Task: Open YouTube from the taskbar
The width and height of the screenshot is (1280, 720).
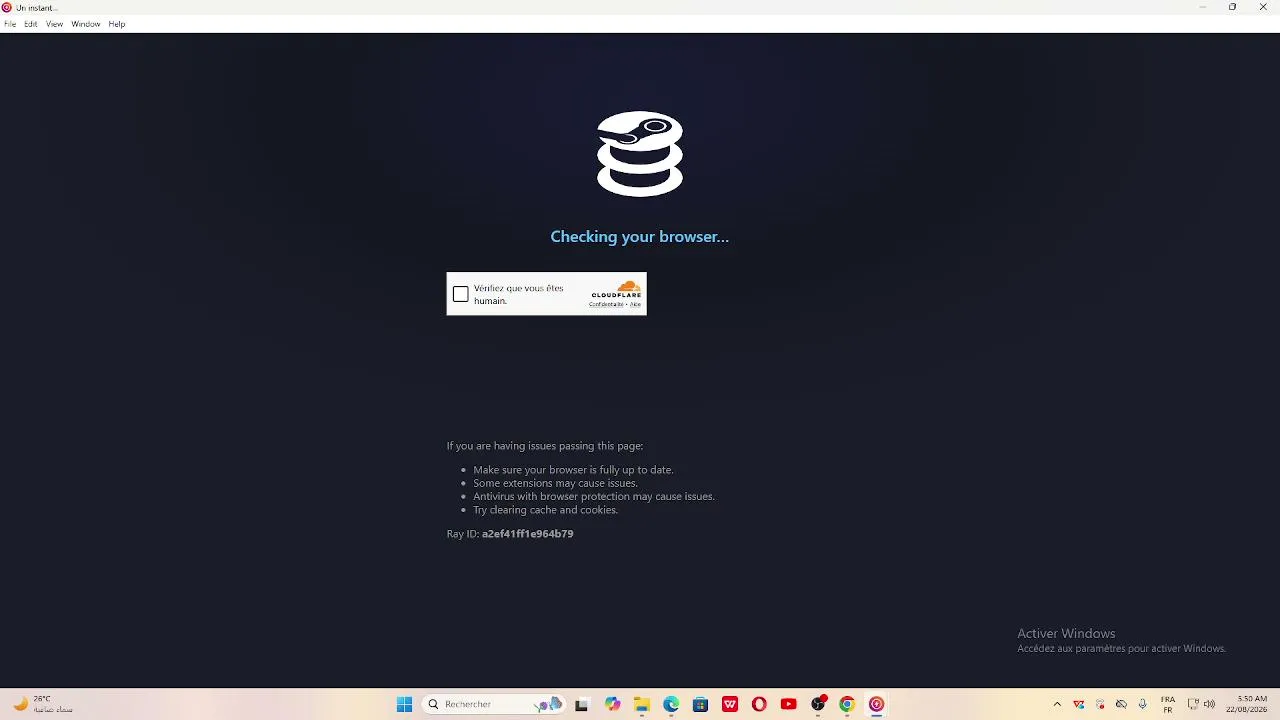Action: coord(788,704)
